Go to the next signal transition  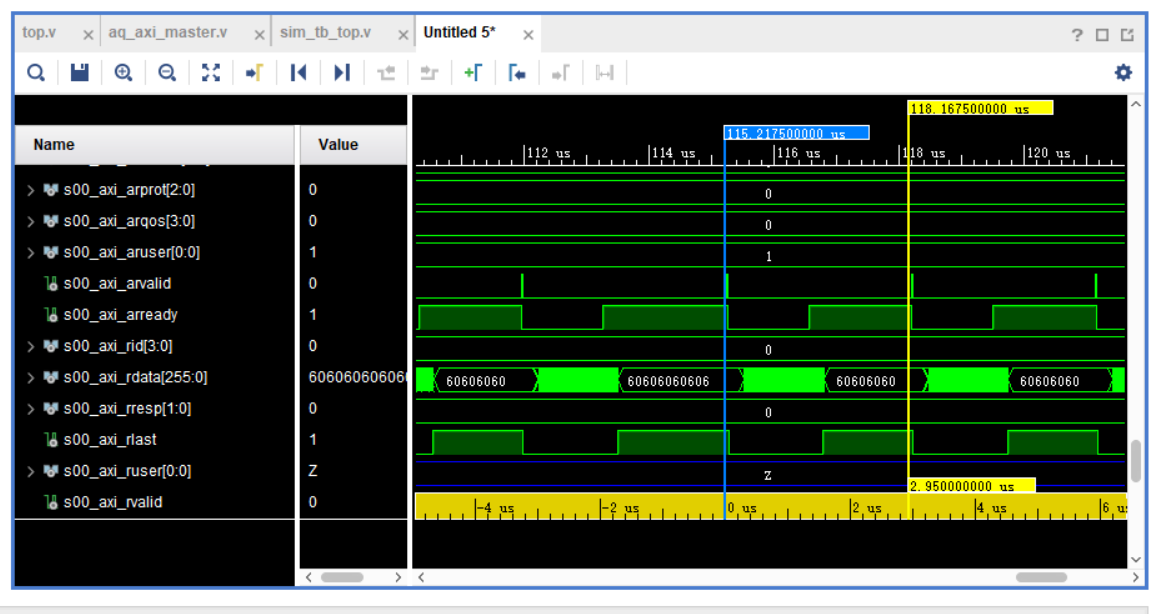coord(340,72)
